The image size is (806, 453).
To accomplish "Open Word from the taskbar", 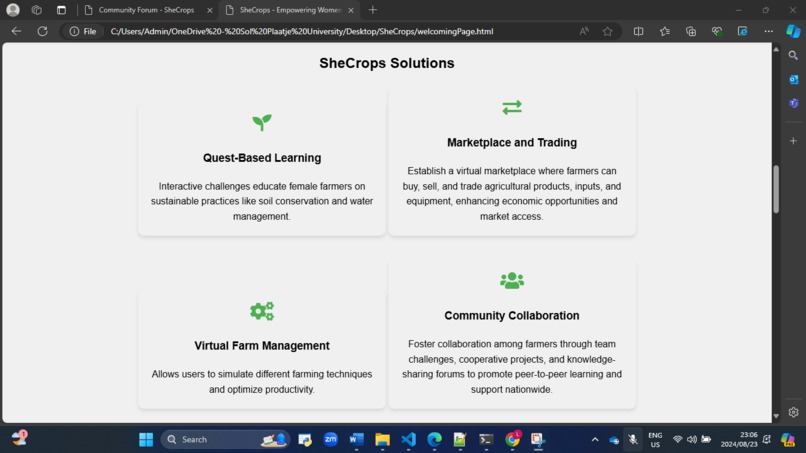I will point(356,439).
